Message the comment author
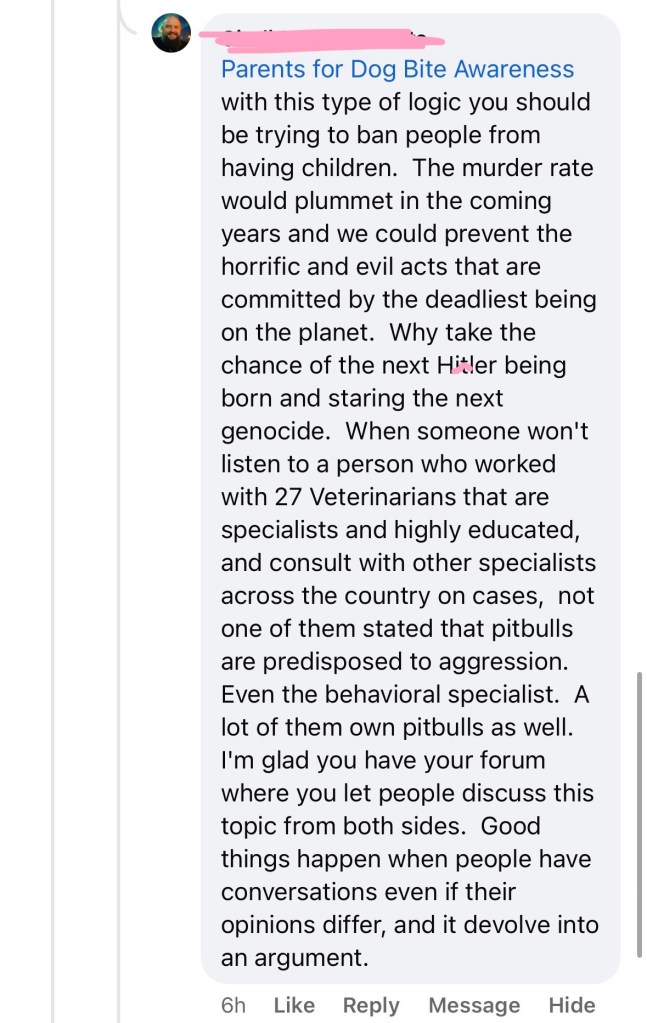The height and width of the screenshot is (1023, 647). [474, 1005]
